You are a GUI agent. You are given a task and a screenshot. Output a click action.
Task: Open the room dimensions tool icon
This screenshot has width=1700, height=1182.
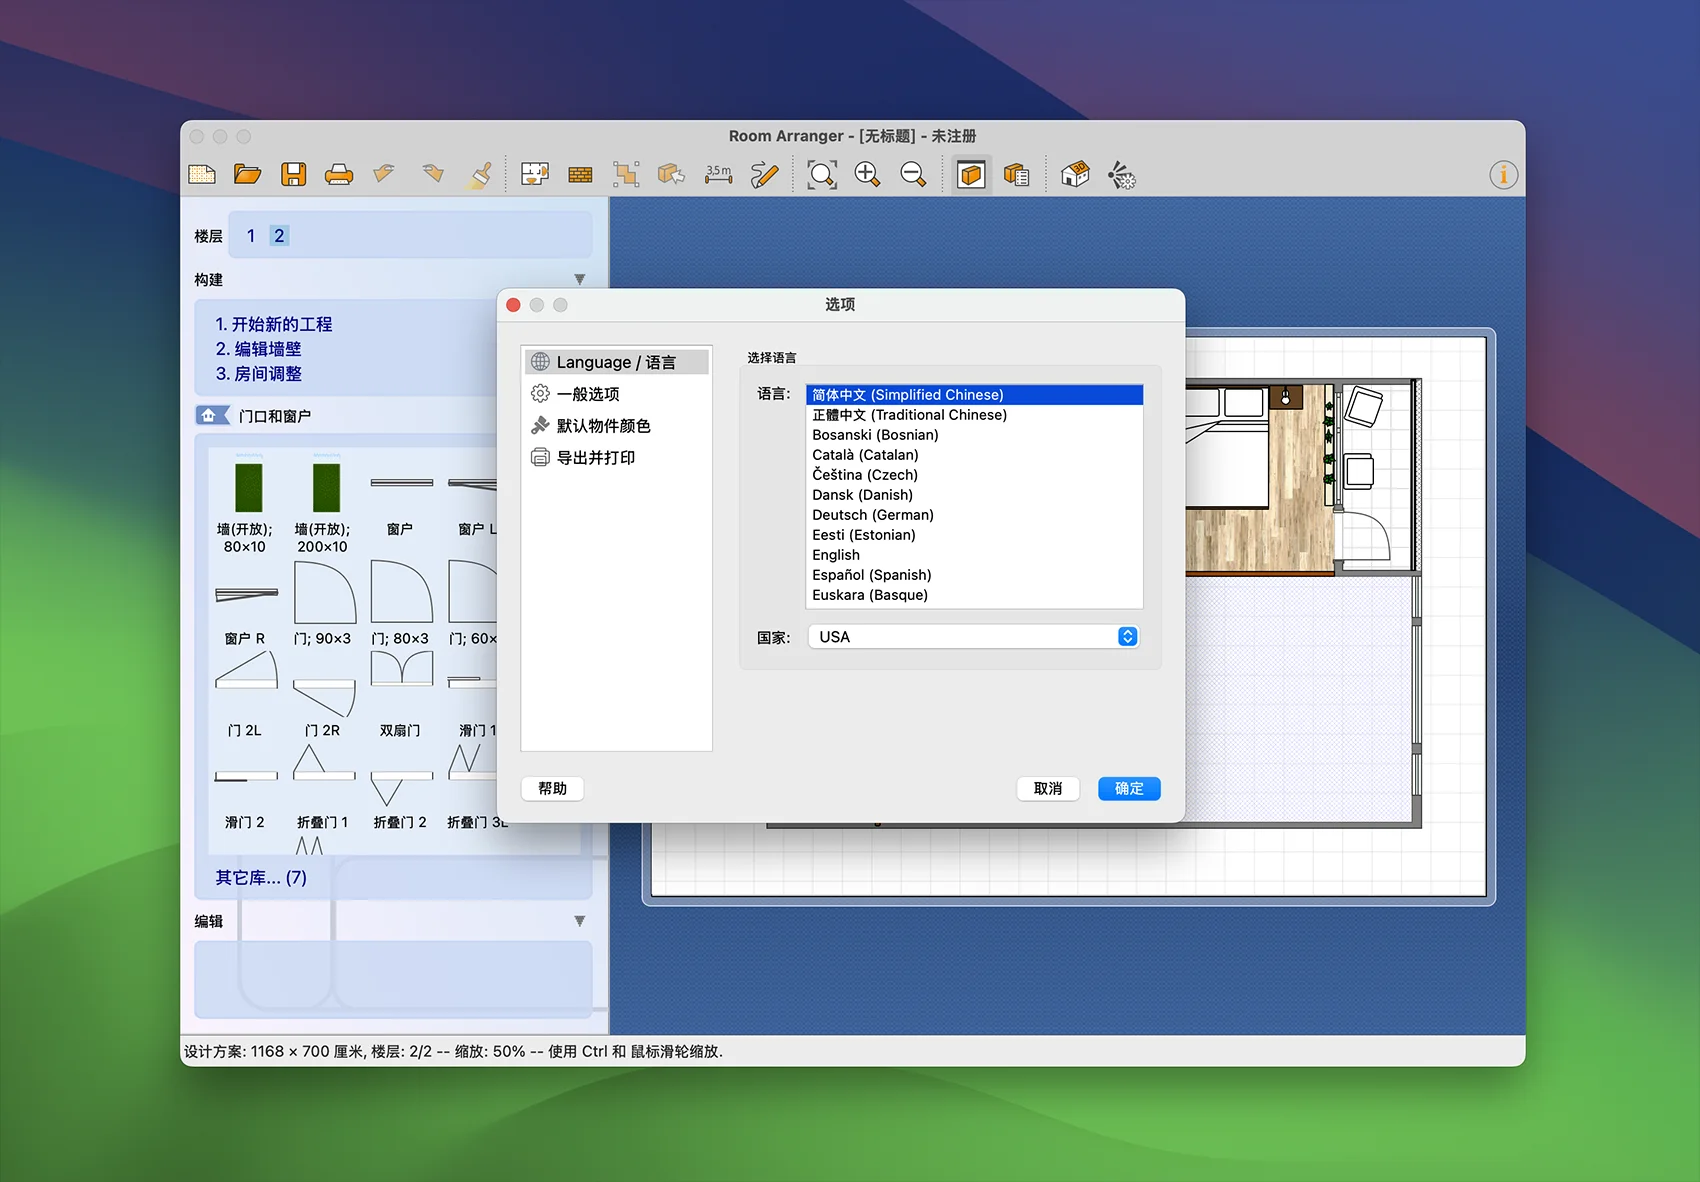click(x=535, y=175)
